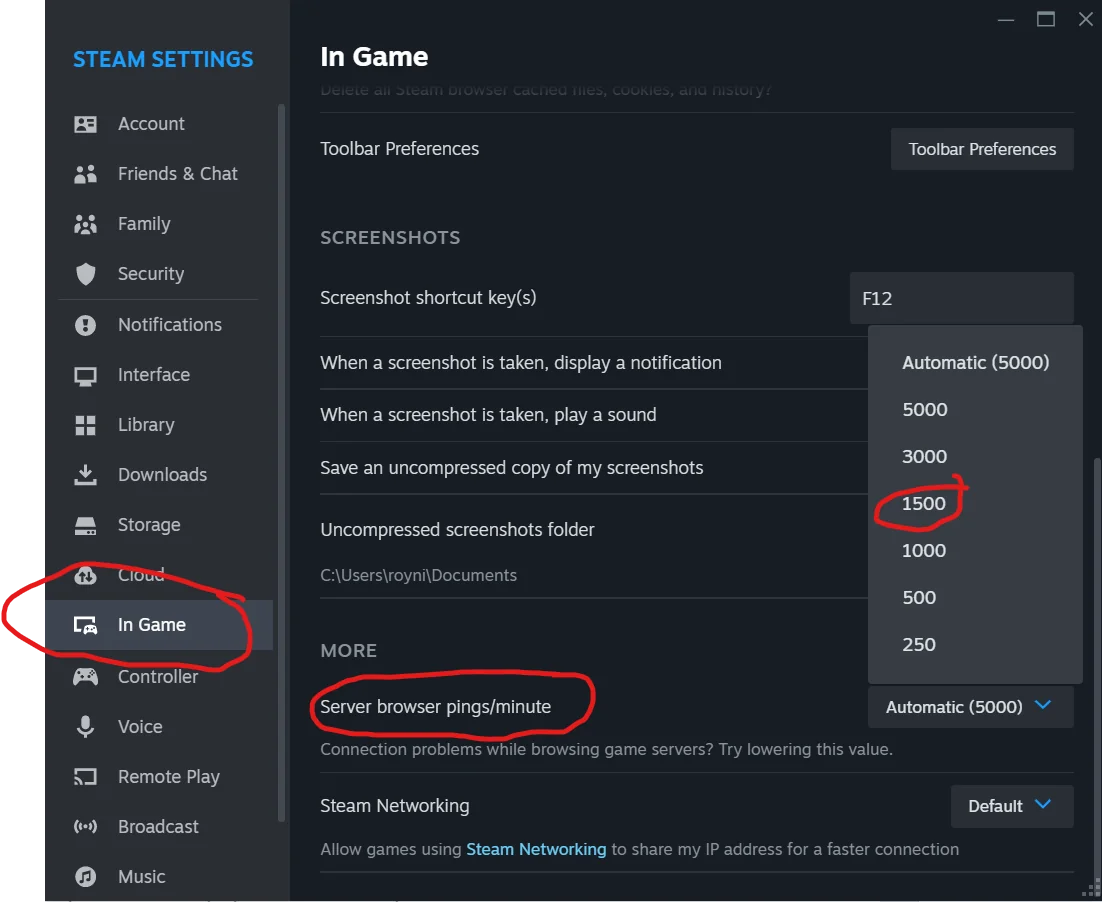
Task: Click the Toolbar Preferences button
Action: 982,149
